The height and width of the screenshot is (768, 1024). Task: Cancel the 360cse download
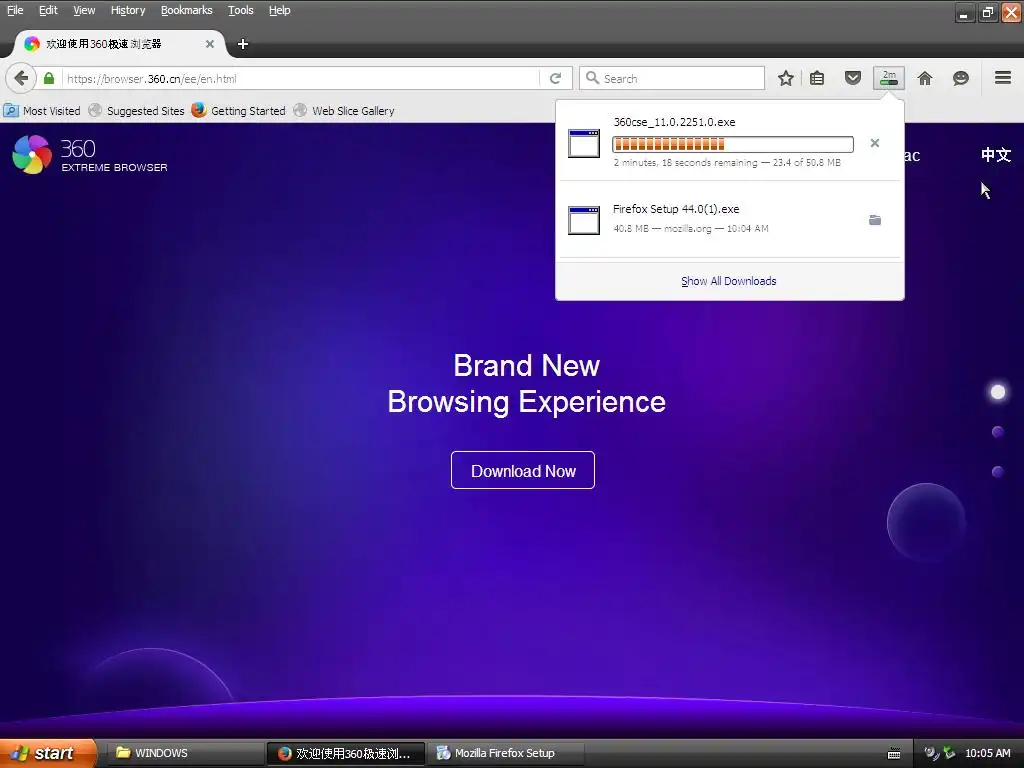pos(875,143)
